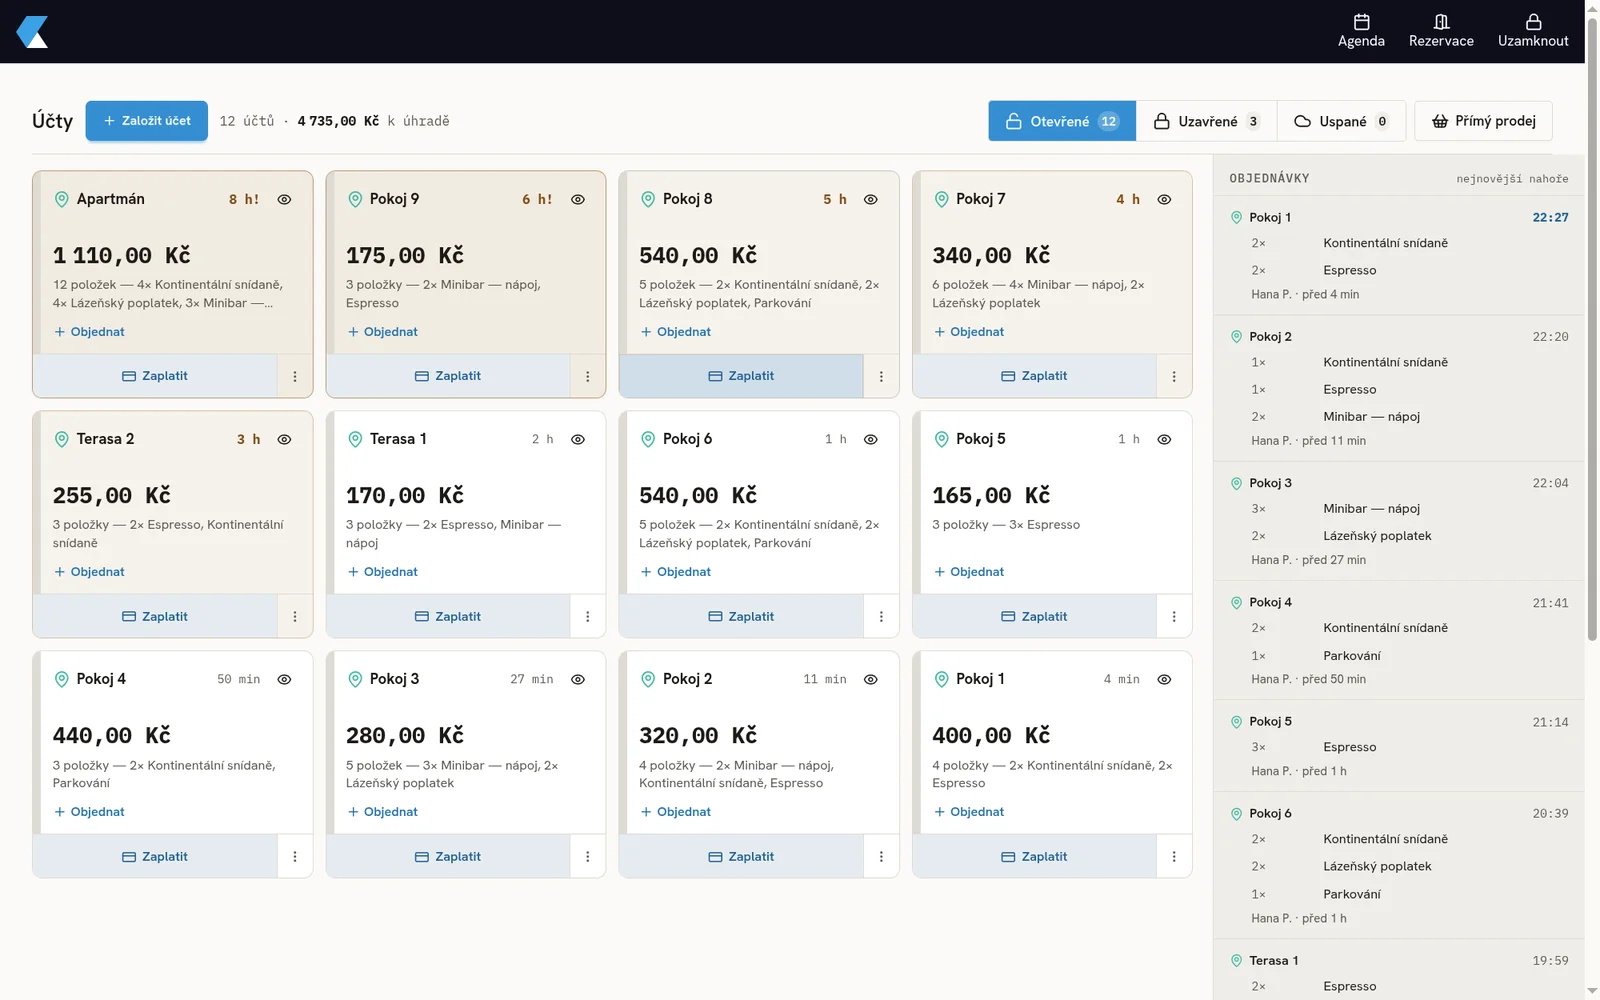Click pin icon of Pokoj 5 order

pyautogui.click(x=1236, y=721)
